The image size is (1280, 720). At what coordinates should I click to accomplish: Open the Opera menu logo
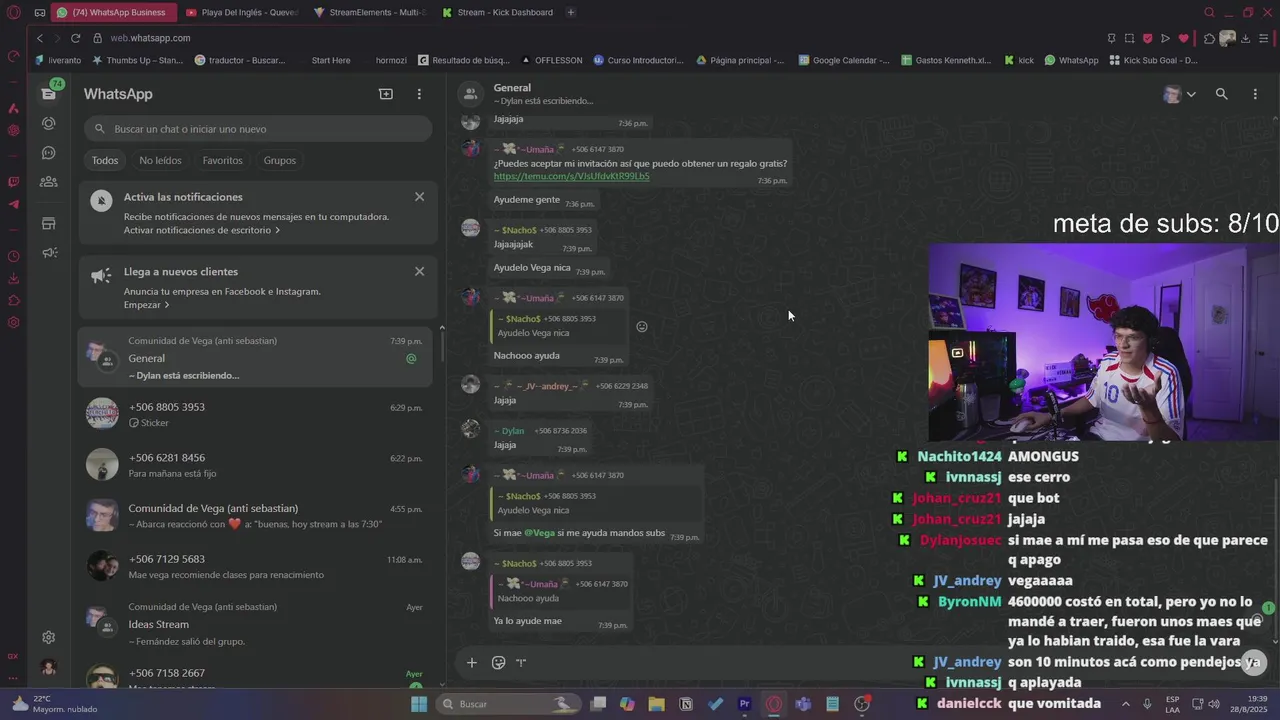tap(13, 13)
